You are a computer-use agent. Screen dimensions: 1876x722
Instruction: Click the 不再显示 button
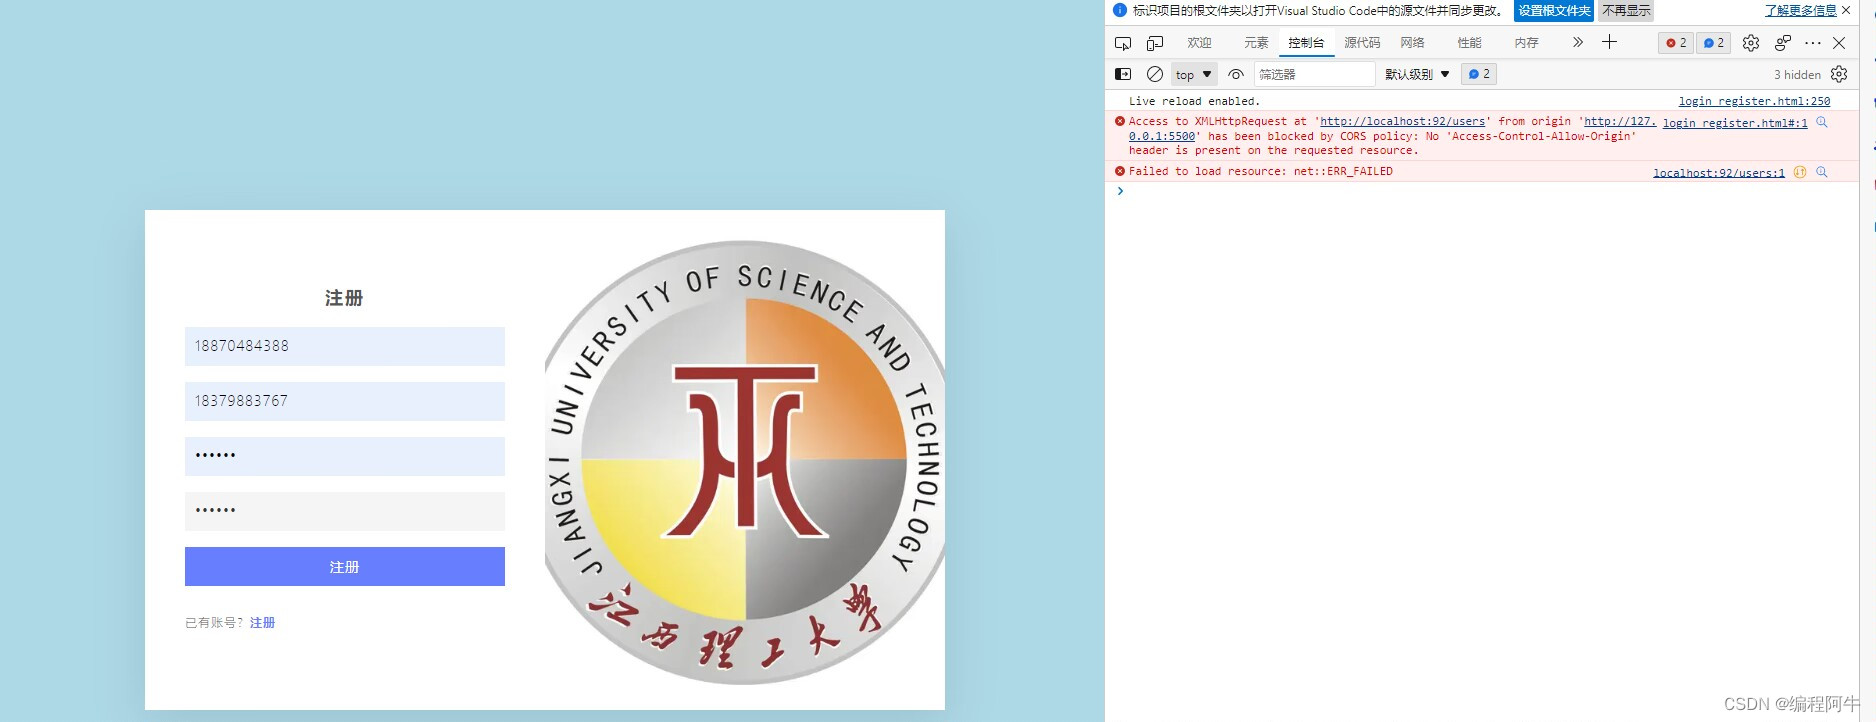pyautogui.click(x=1626, y=10)
